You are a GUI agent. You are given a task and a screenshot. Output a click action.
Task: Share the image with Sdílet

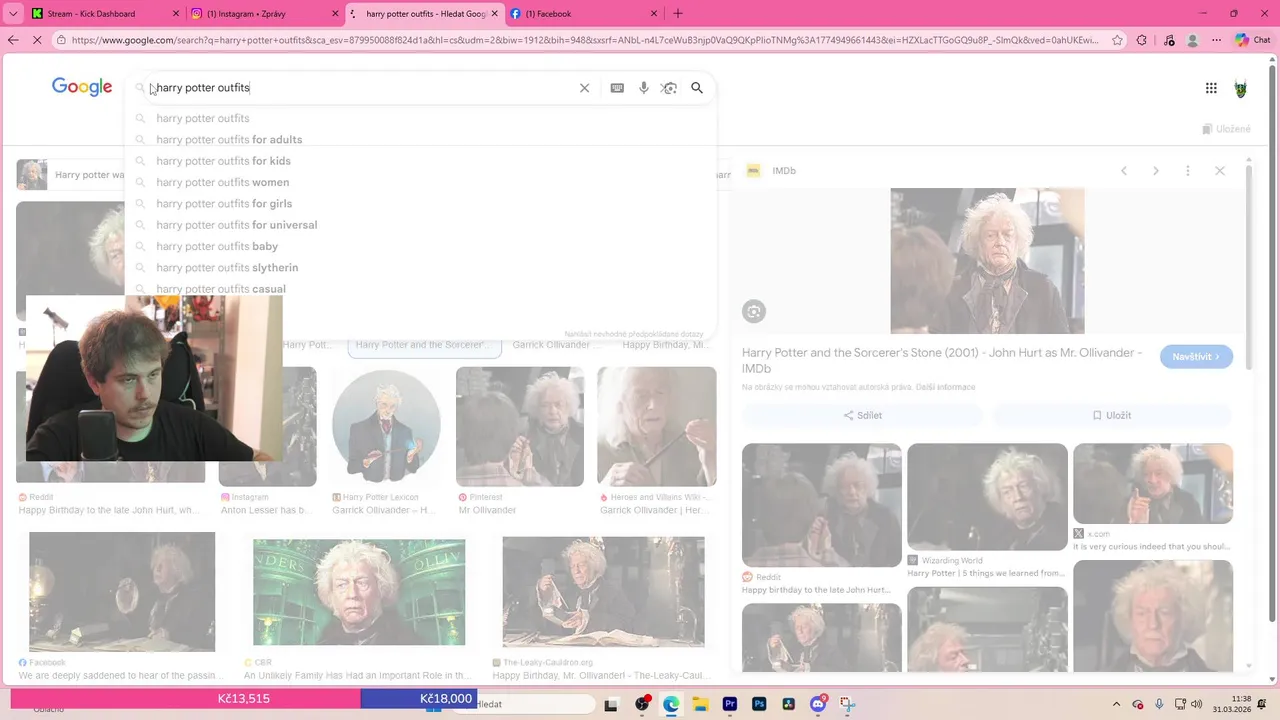(x=863, y=415)
